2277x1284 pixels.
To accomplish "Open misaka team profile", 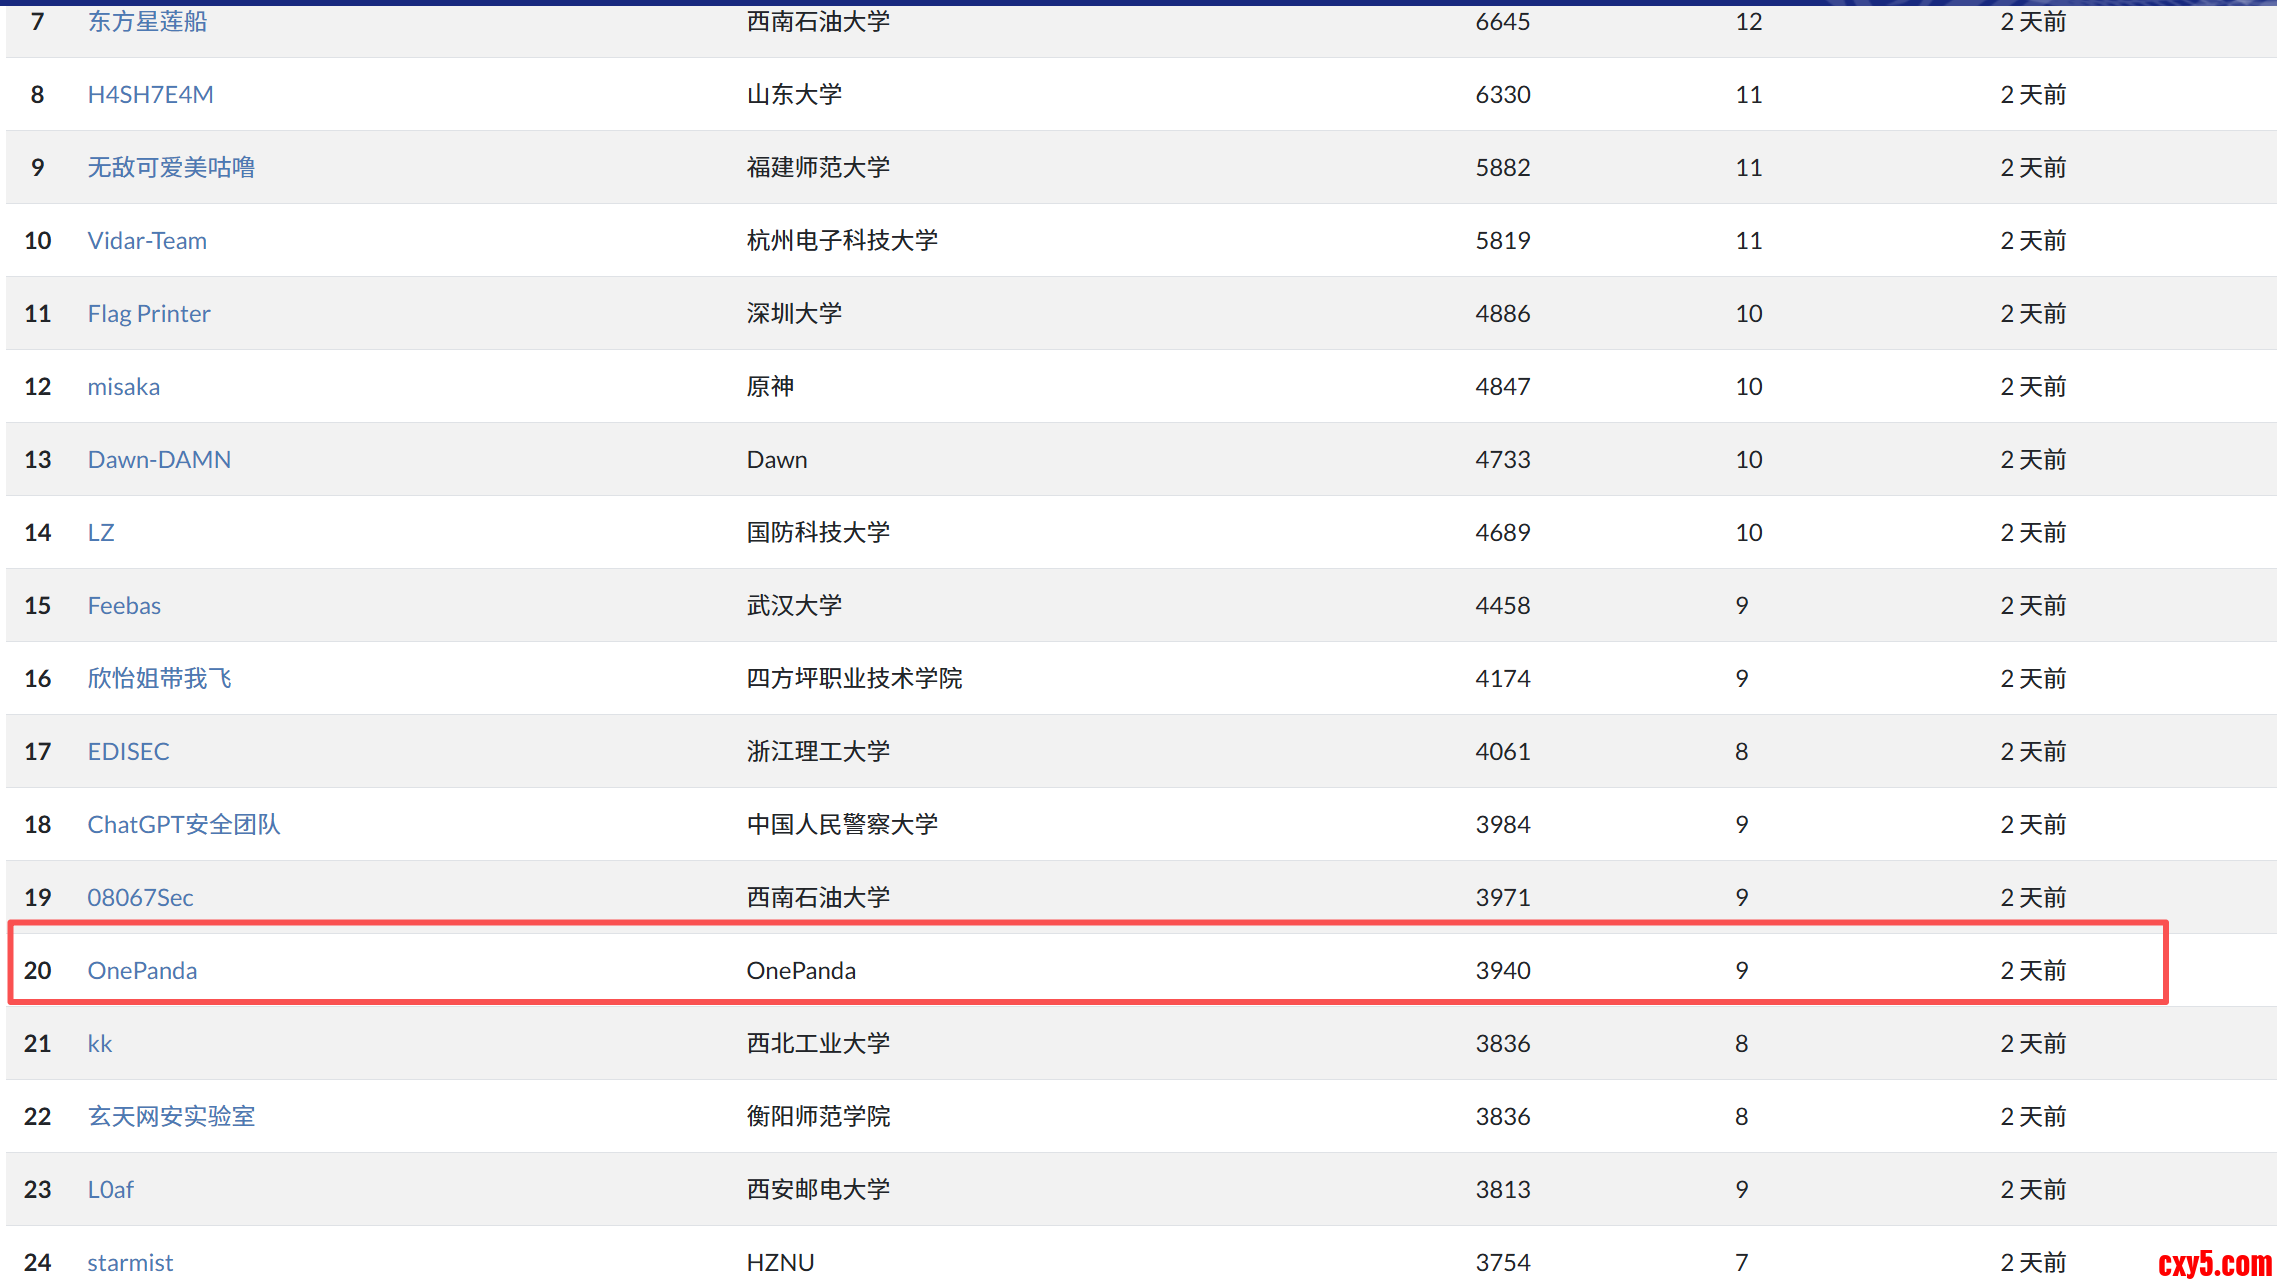I will (x=123, y=387).
